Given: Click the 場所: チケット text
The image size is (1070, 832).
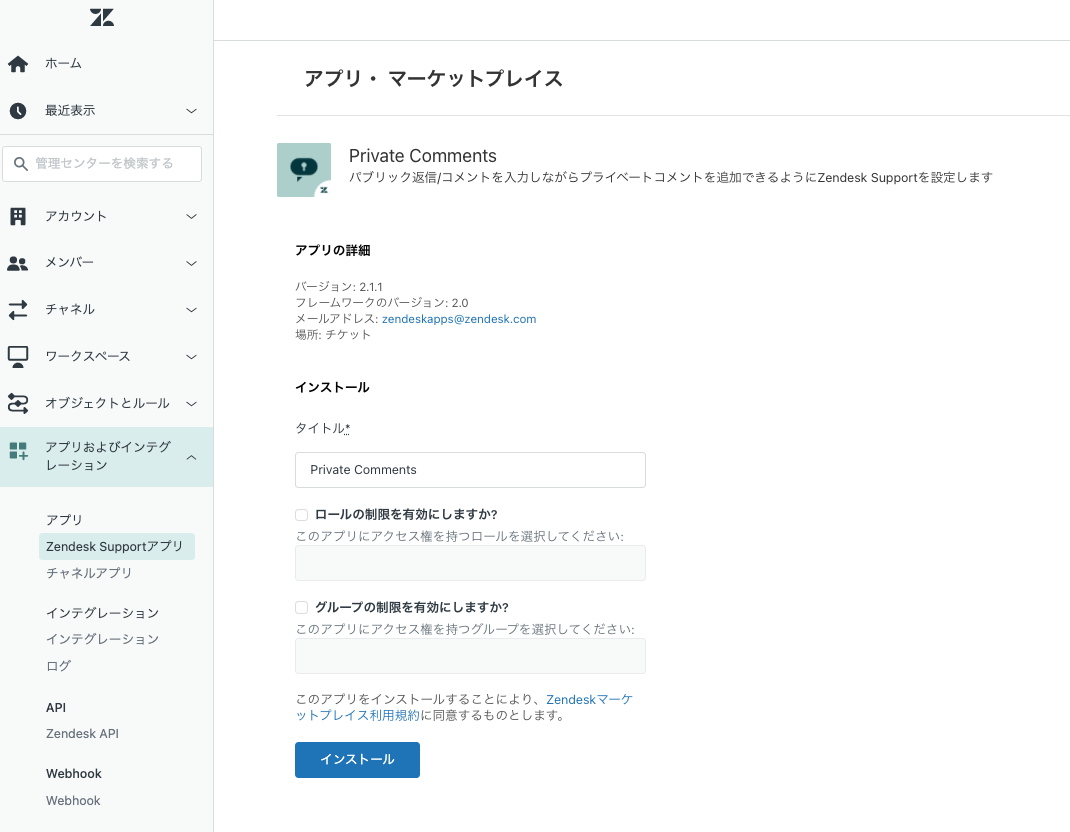Looking at the screenshot, I should point(333,334).
